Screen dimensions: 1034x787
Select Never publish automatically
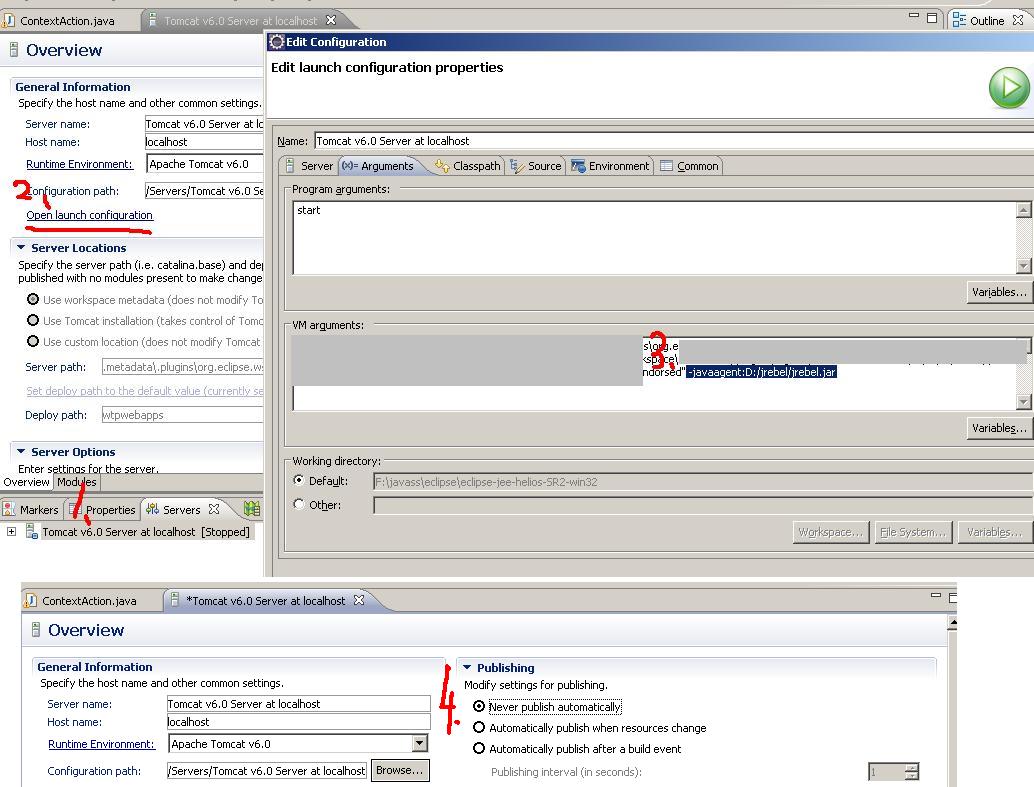[x=479, y=707]
